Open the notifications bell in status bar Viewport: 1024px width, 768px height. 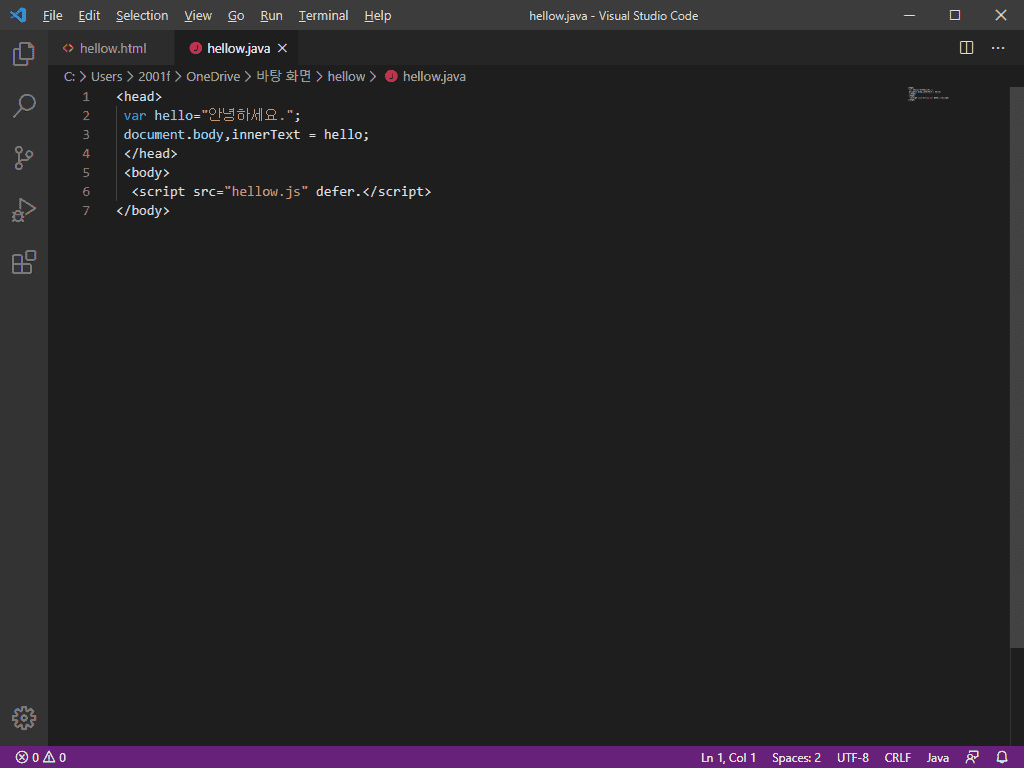[1002, 757]
